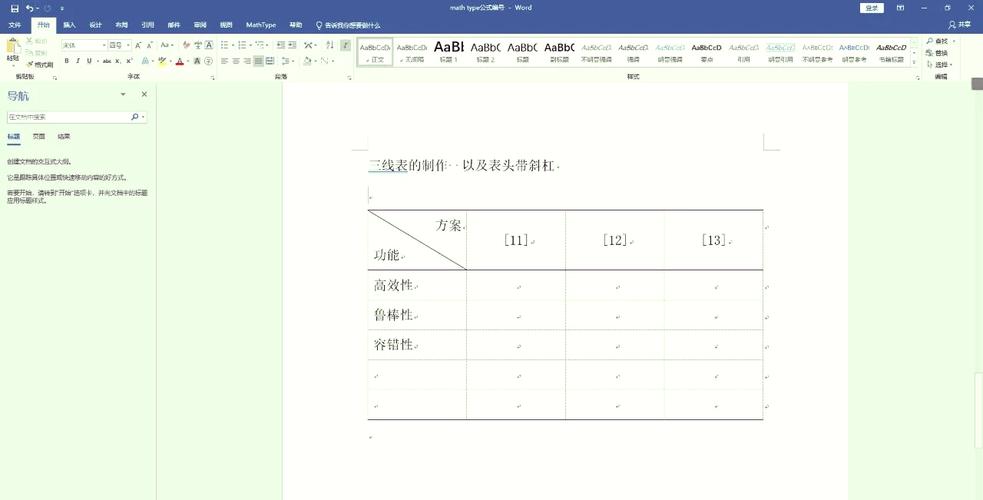Click the subscript icon
The width and height of the screenshot is (983, 500).
click(118, 61)
